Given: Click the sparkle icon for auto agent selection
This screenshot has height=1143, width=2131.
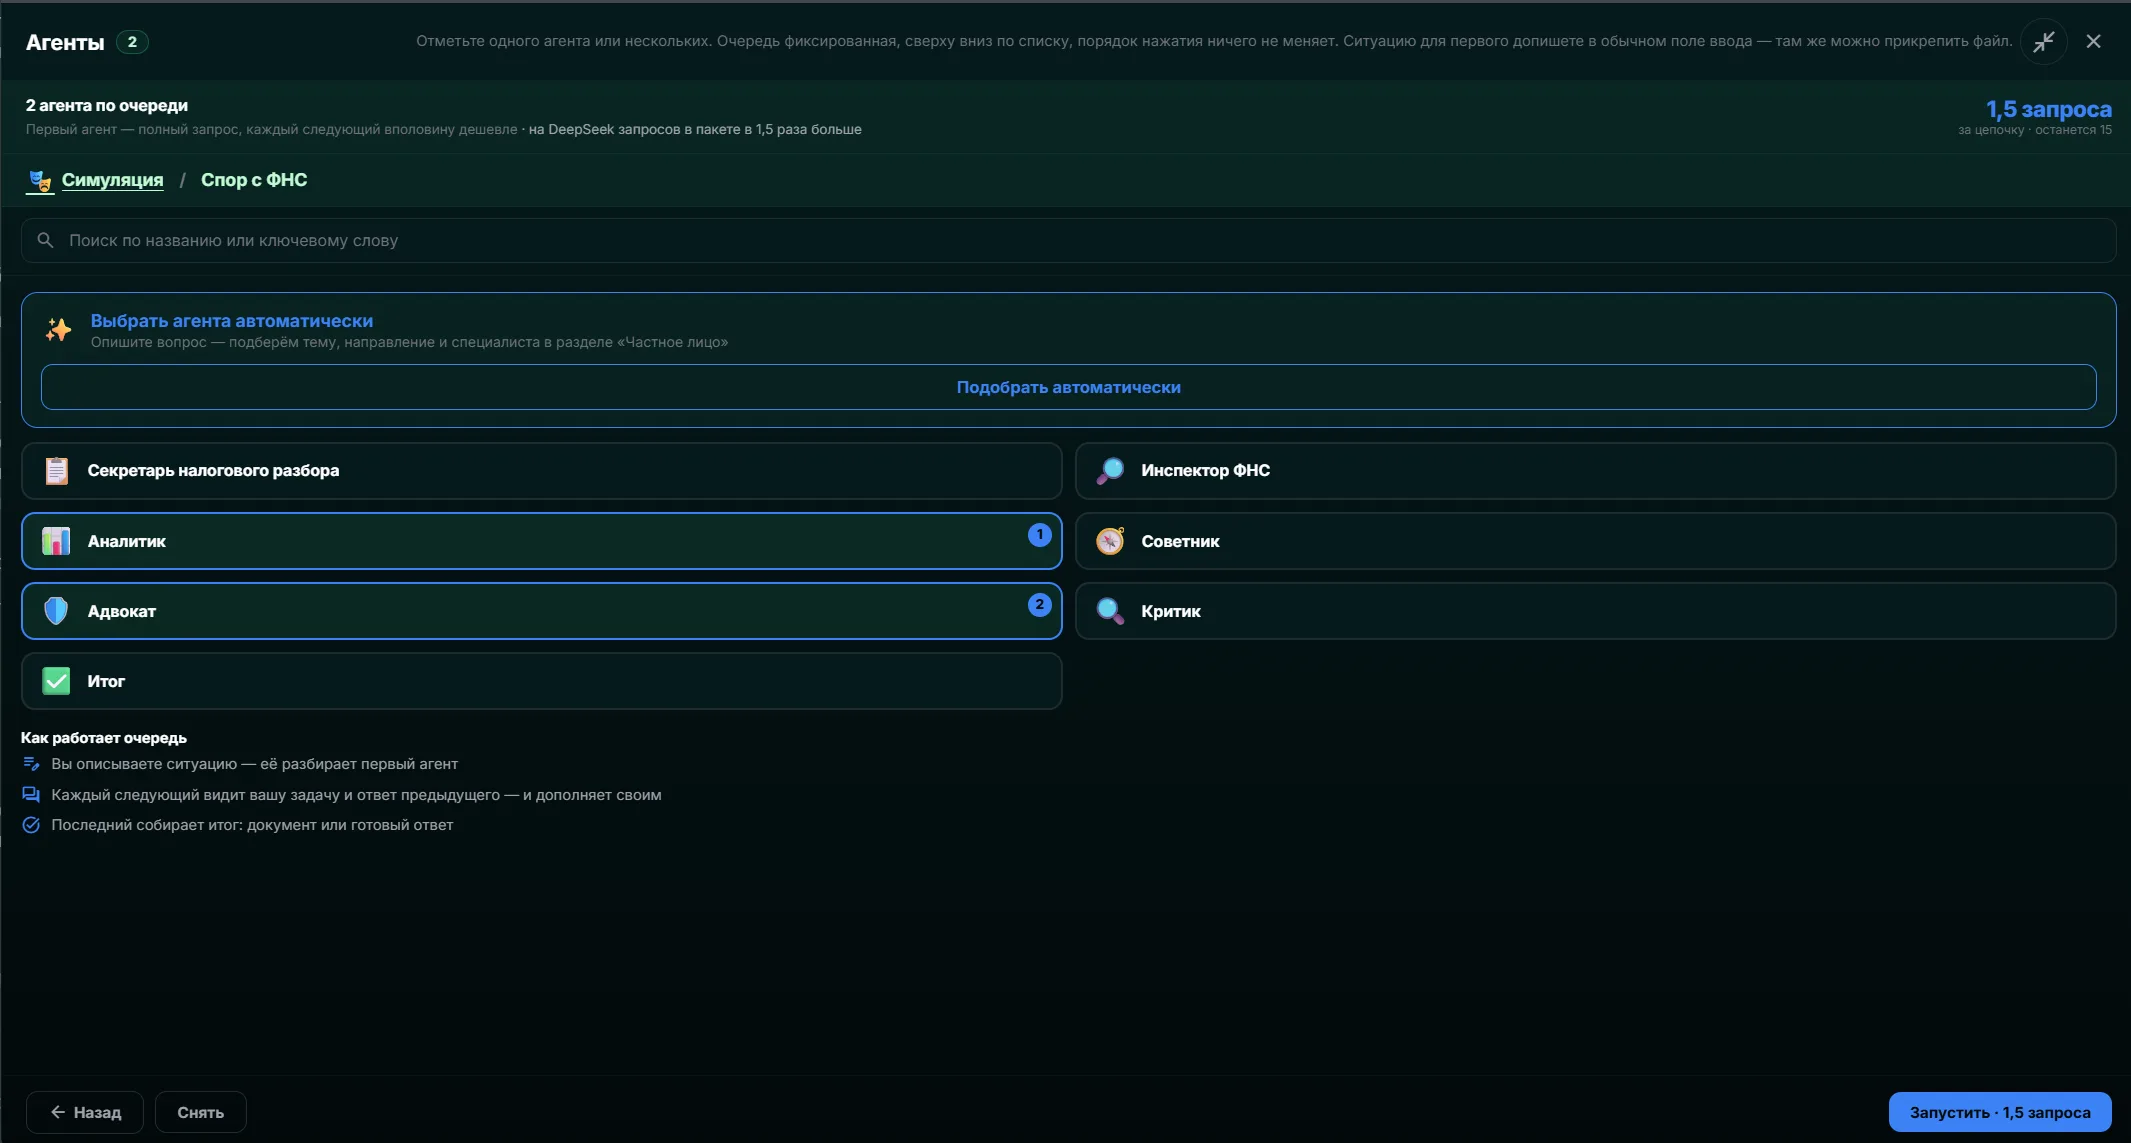Looking at the screenshot, I should [58, 330].
